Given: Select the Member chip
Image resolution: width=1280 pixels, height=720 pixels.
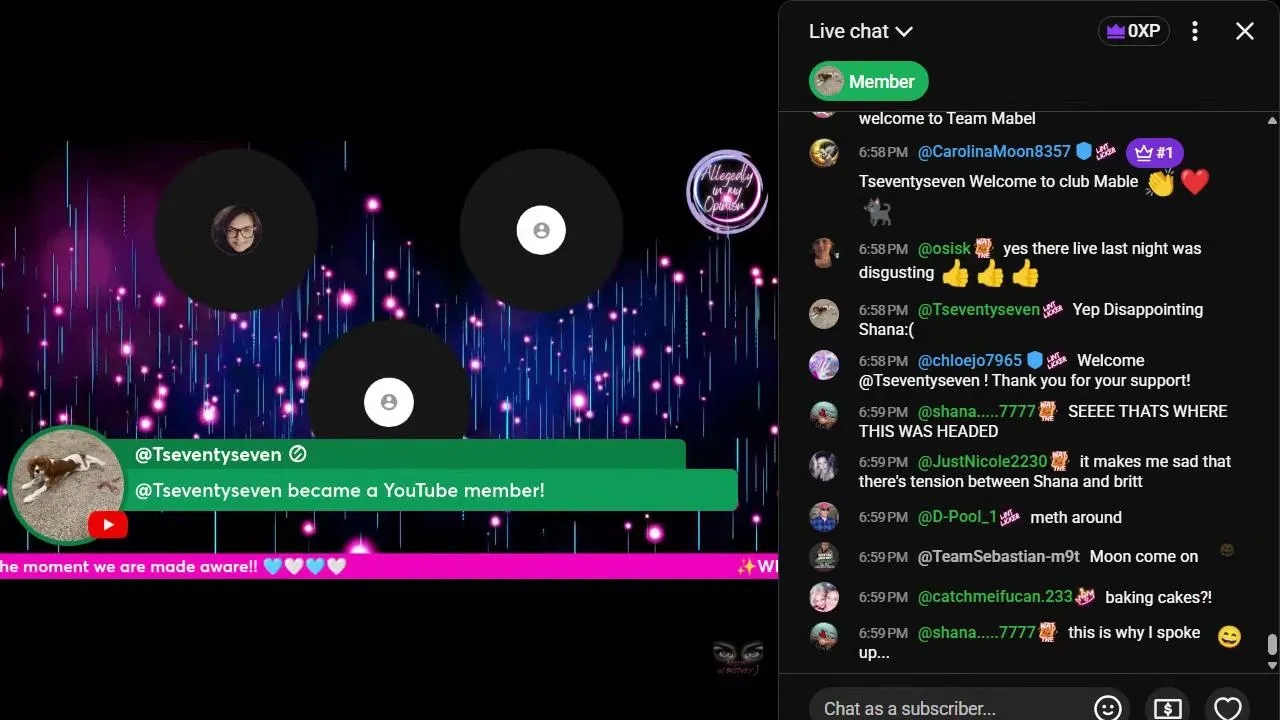Looking at the screenshot, I should coord(868,81).
